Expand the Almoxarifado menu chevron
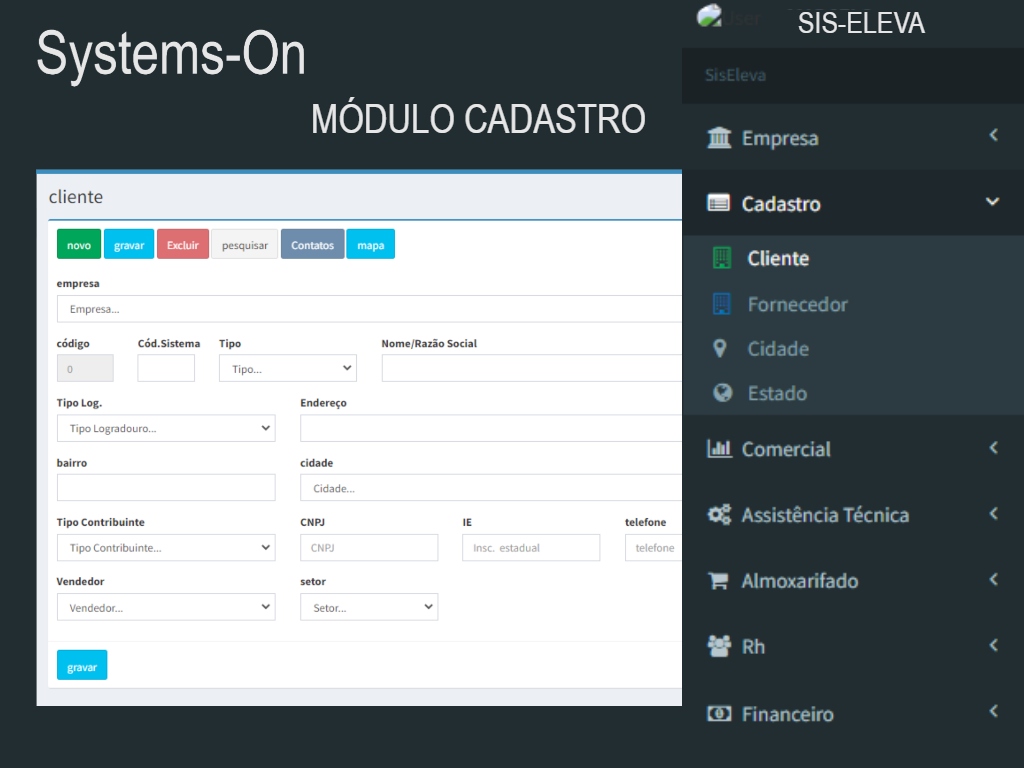1024x768 pixels. tap(993, 579)
